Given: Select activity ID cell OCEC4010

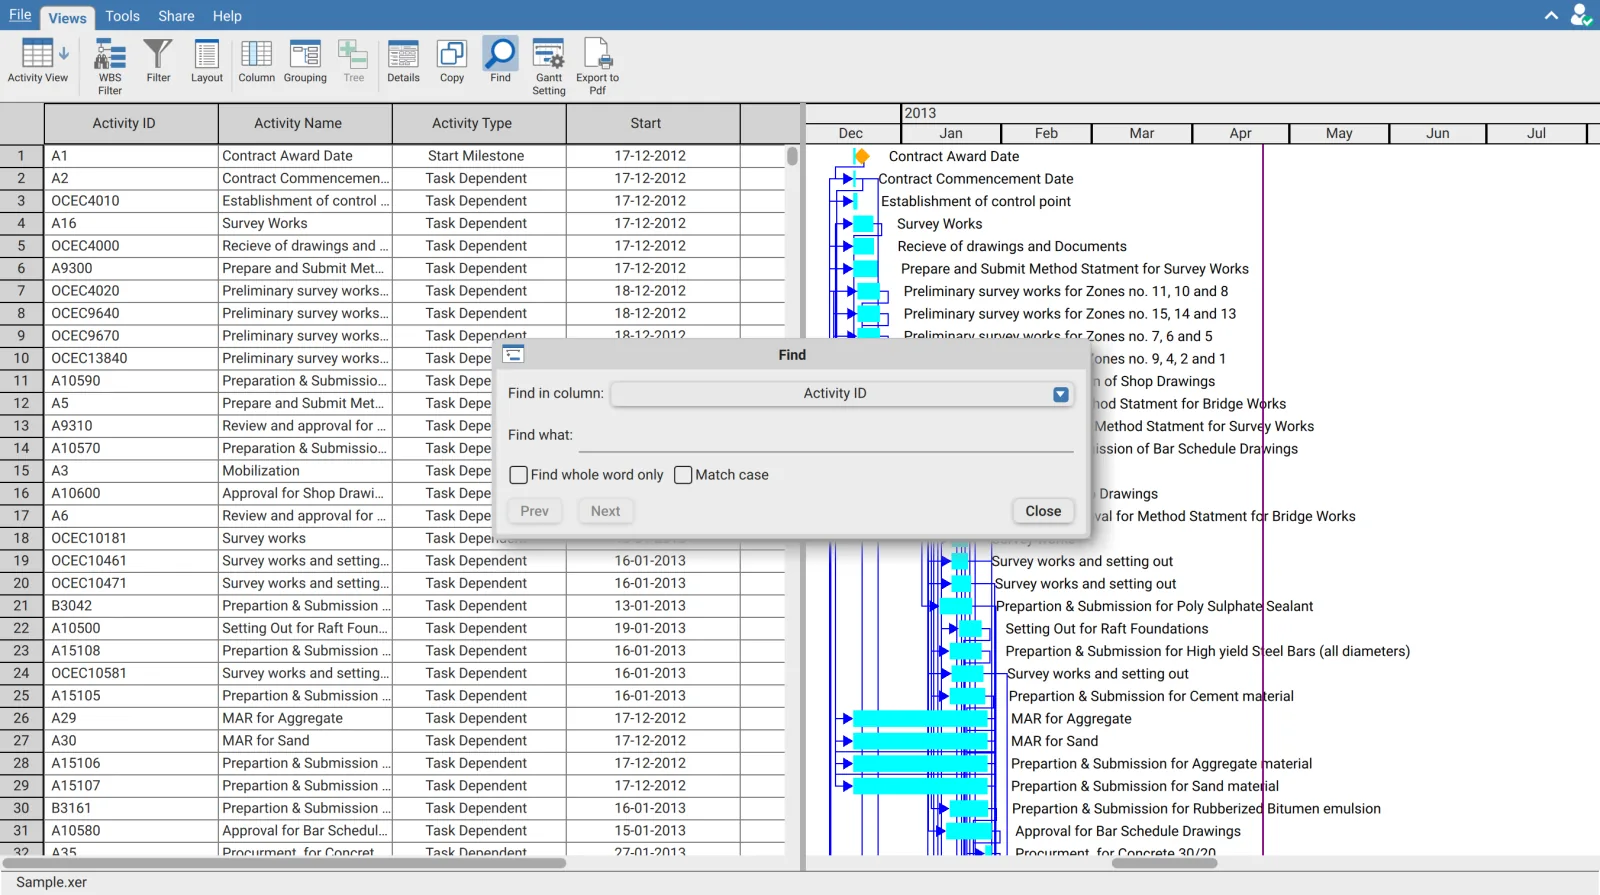Looking at the screenshot, I should pos(131,201).
